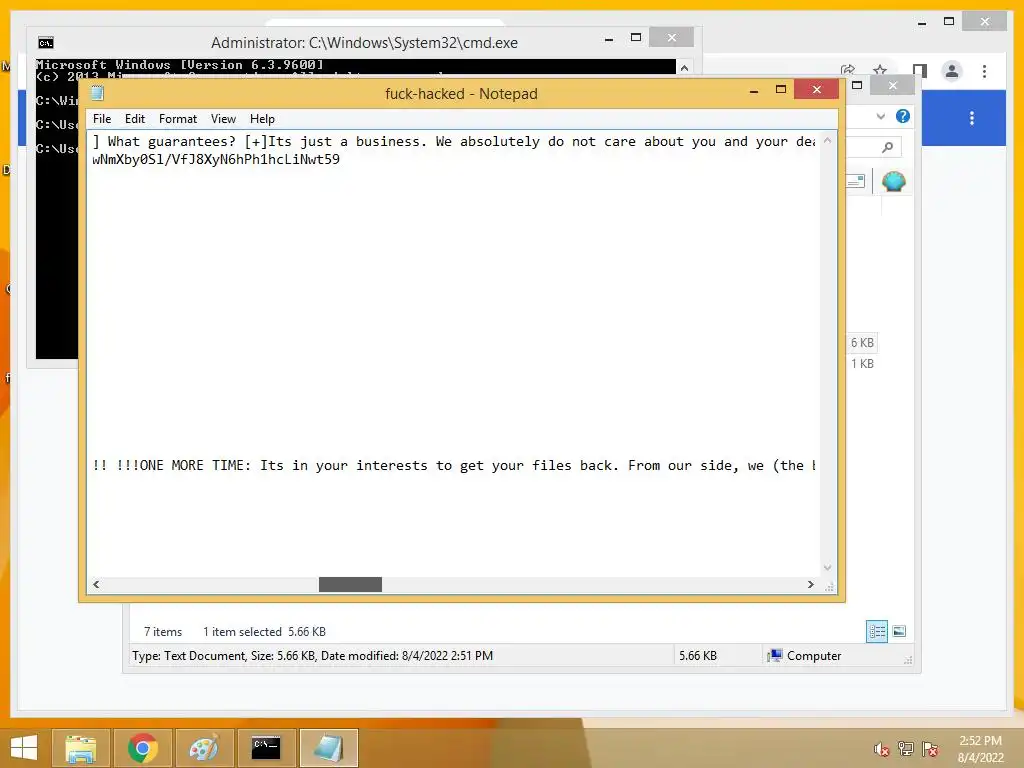Image resolution: width=1024 pixels, height=768 pixels.
Task: Click the 6 KB file size entry
Action: pyautogui.click(x=862, y=343)
